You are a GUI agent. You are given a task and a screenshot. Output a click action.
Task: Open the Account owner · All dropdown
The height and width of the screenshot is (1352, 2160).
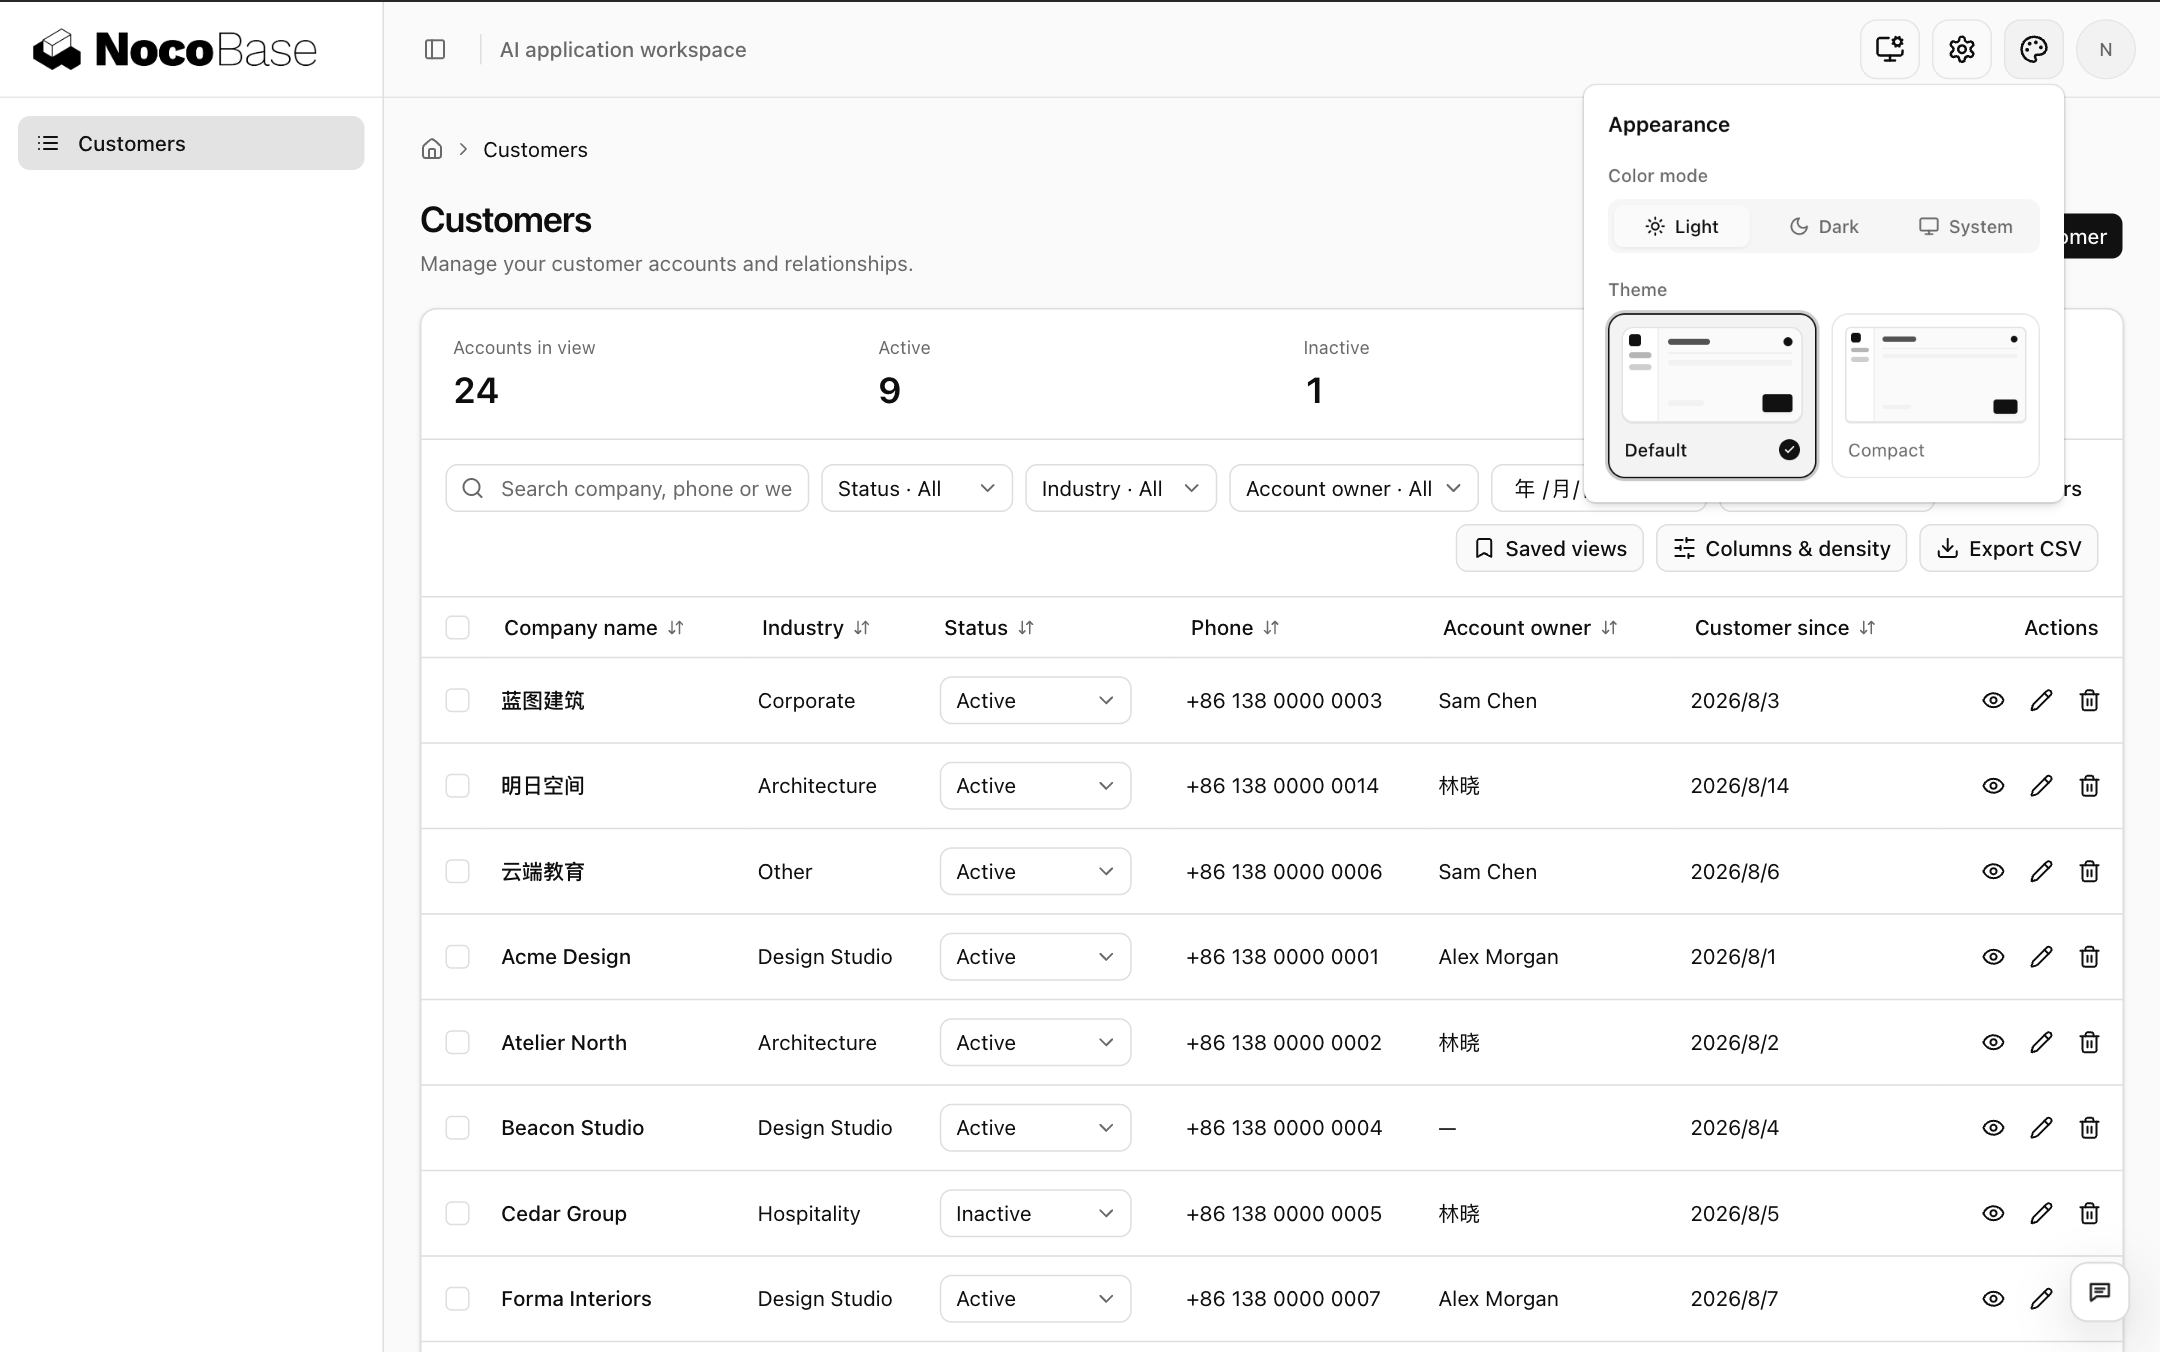click(x=1354, y=488)
